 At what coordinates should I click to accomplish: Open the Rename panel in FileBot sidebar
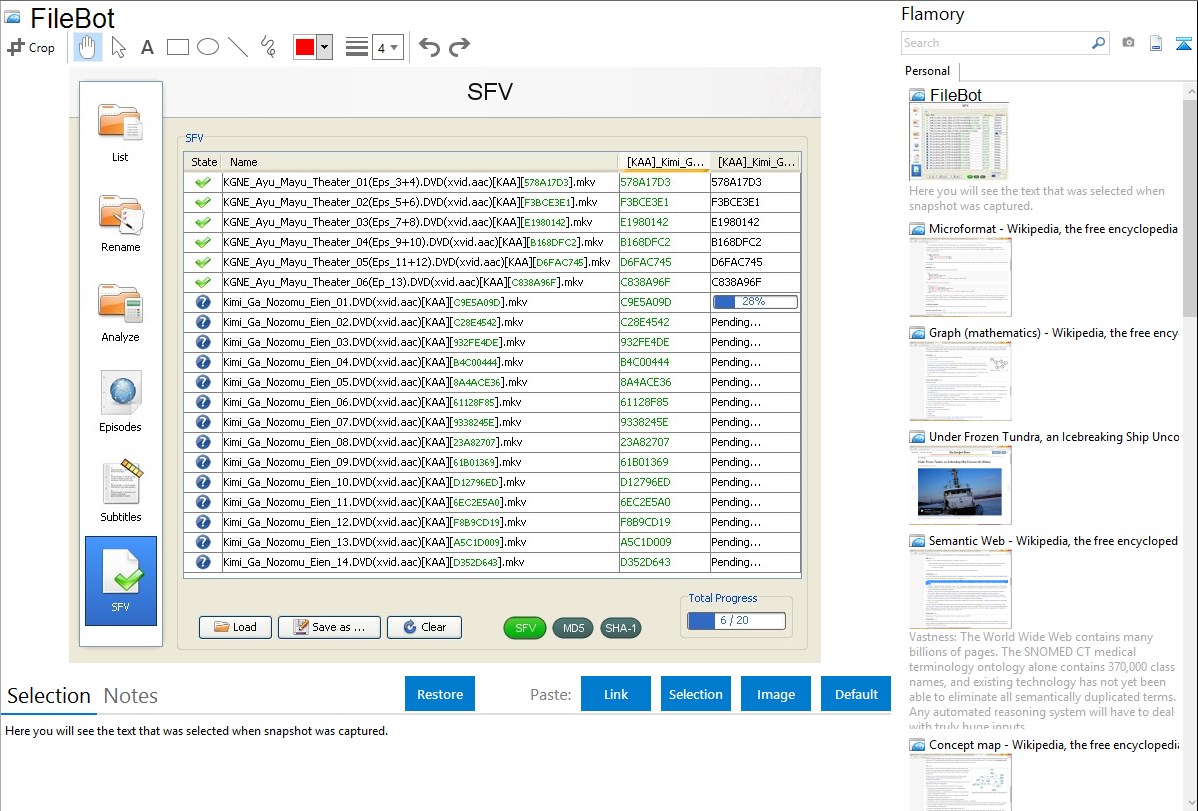(120, 222)
